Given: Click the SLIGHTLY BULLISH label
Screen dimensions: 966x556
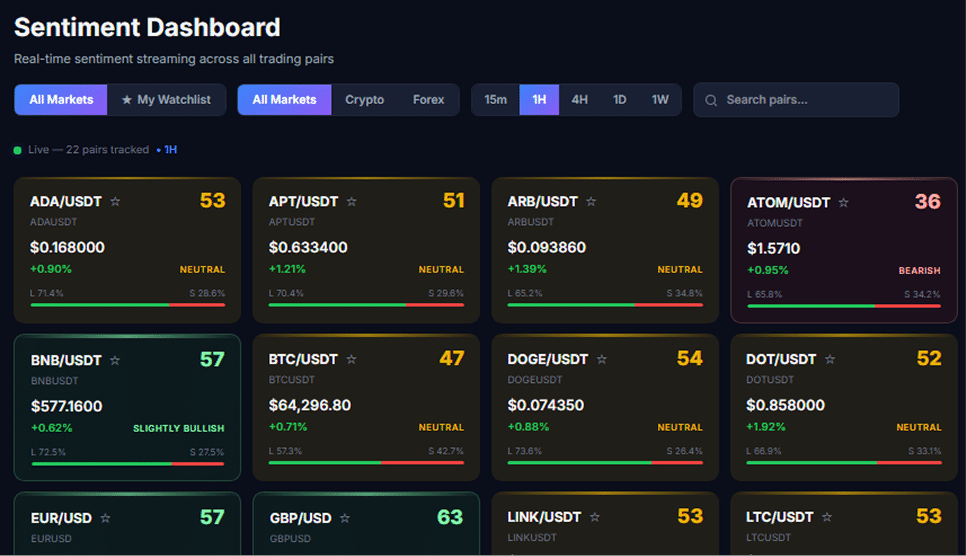Looking at the screenshot, I should coord(179,428).
